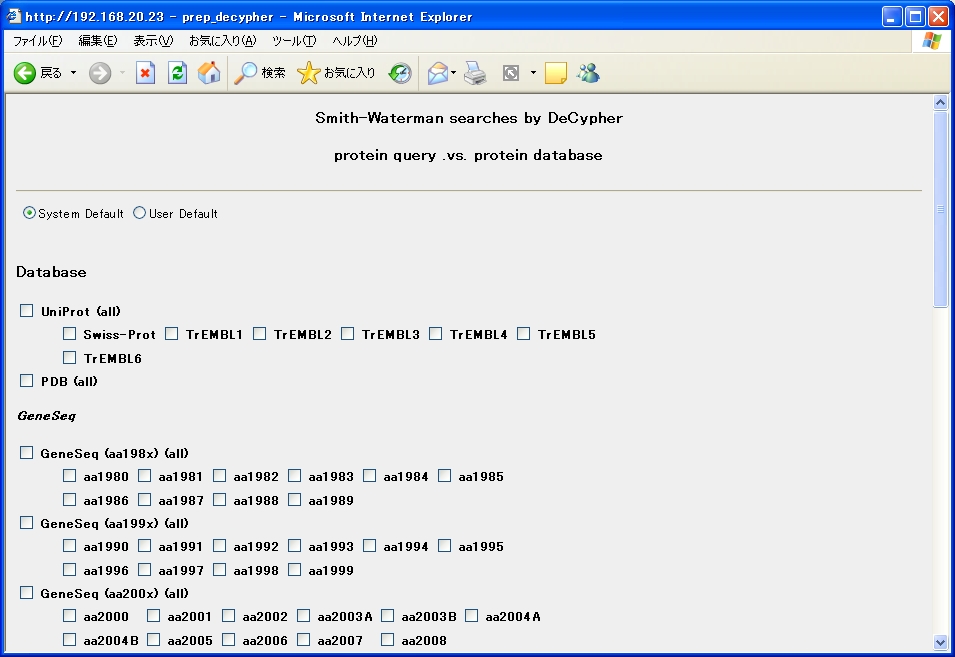
Task: Tick the aa1989 checkbox
Action: 294,499
